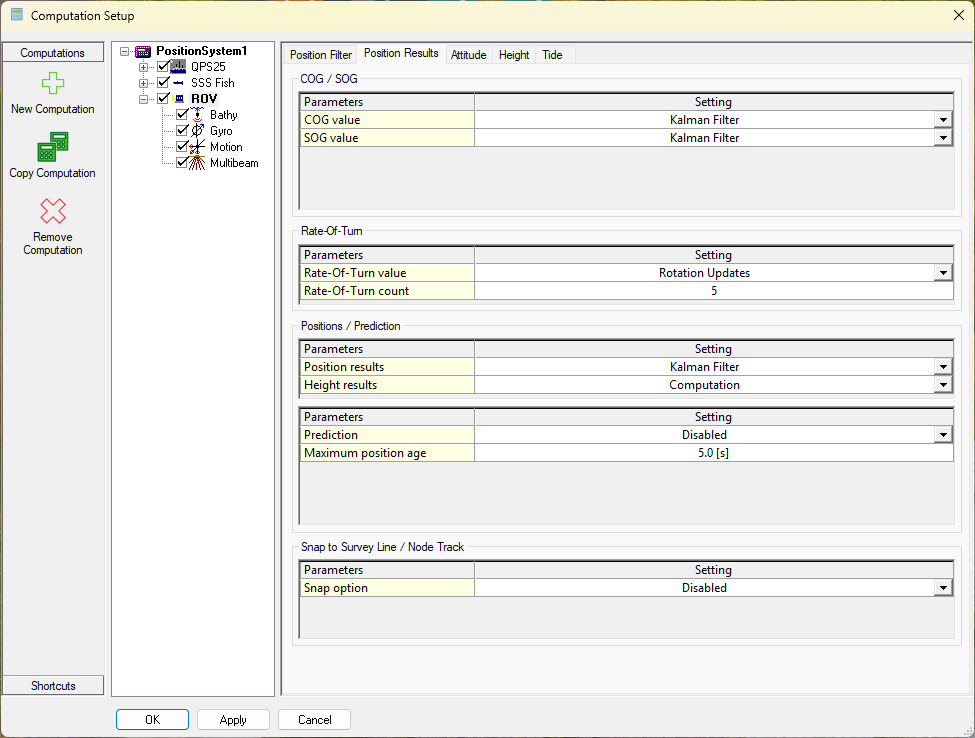Click the Maximum position age field
Viewport: 975px width, 738px height.
(712, 453)
